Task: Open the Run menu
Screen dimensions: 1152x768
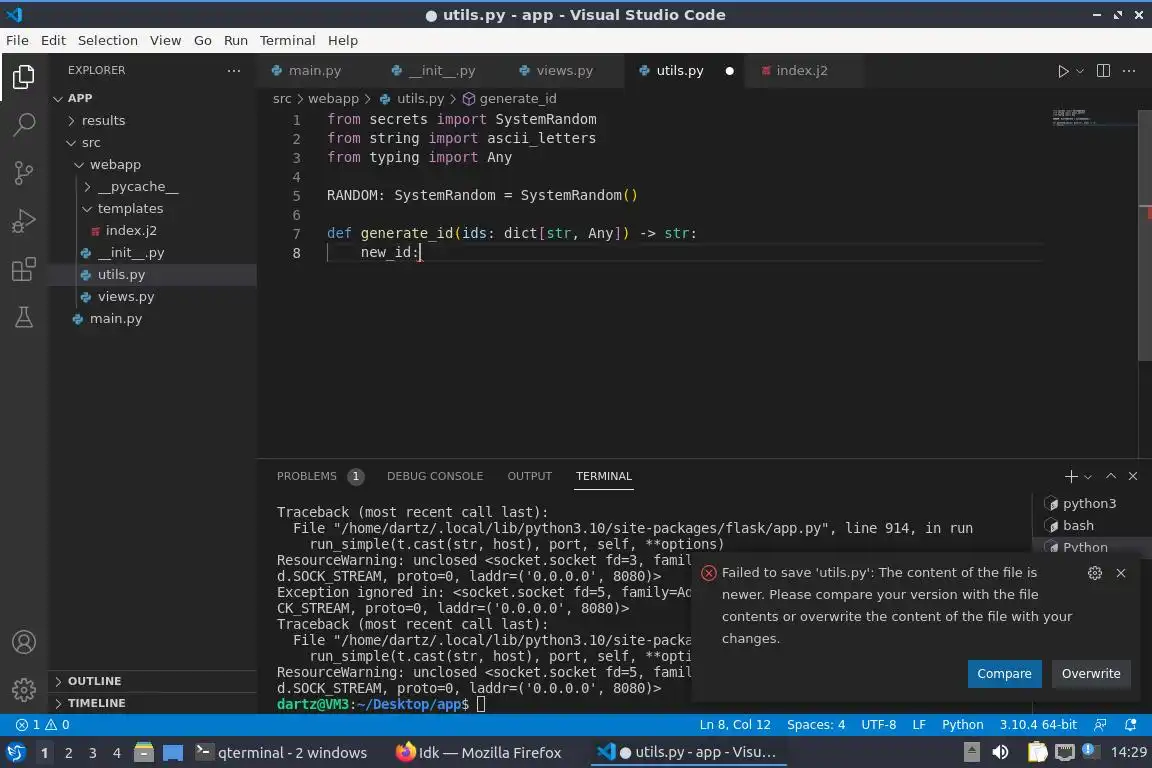Action: coord(235,40)
